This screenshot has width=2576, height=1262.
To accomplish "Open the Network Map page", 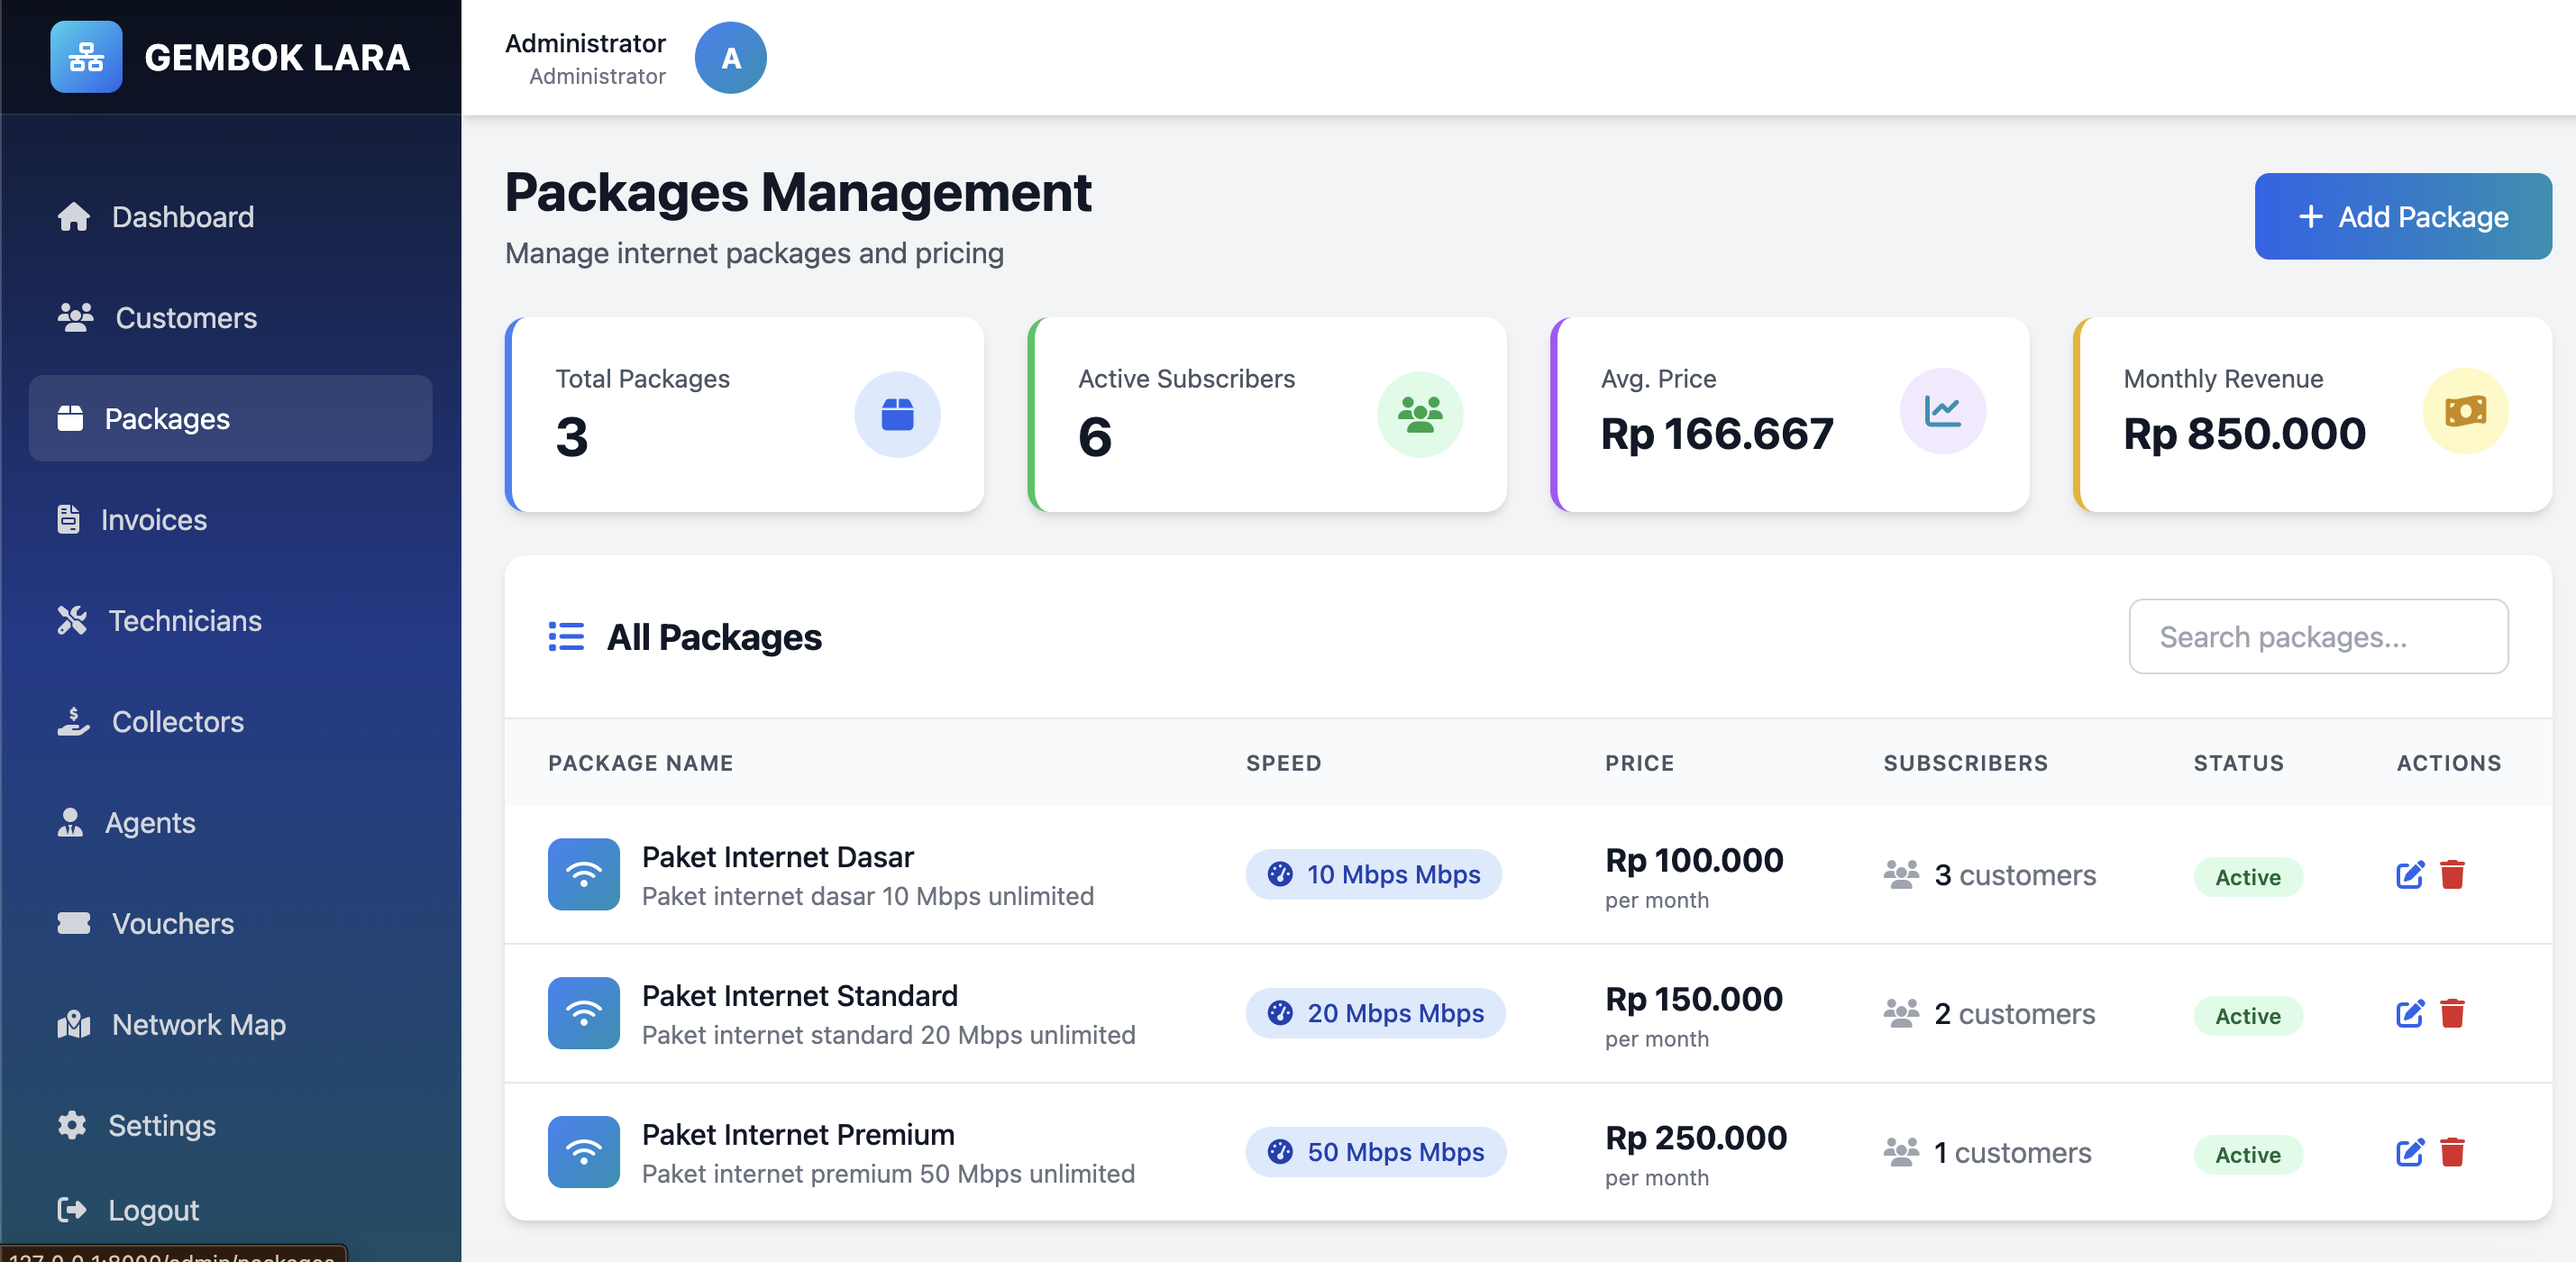I will pyautogui.click(x=198, y=1025).
